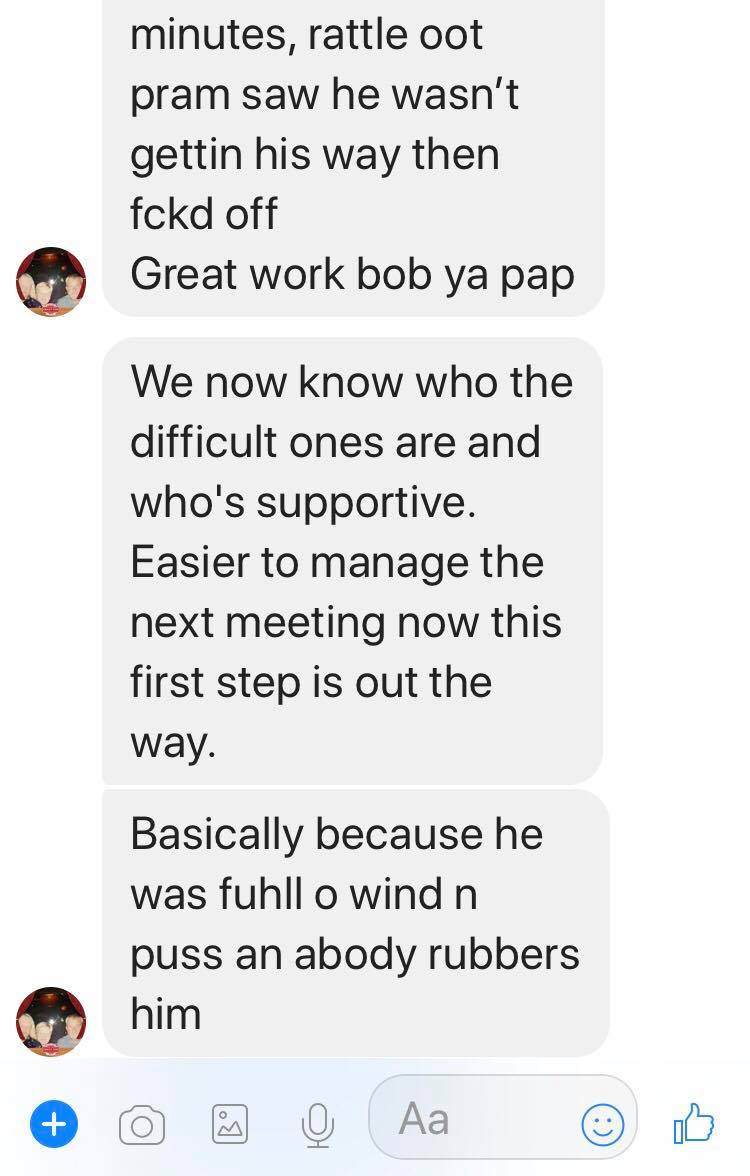The width and height of the screenshot is (750, 1176).
Task: Open the emoji smiley picker
Action: [x=603, y=1124]
